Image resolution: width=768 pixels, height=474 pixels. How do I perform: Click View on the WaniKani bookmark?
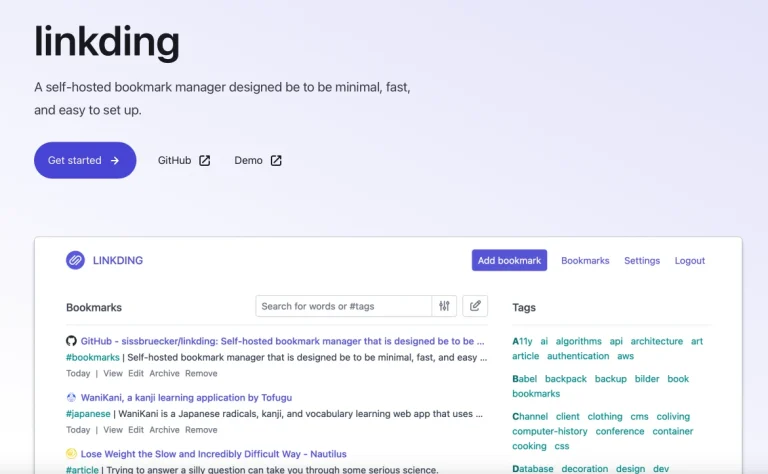(113, 429)
